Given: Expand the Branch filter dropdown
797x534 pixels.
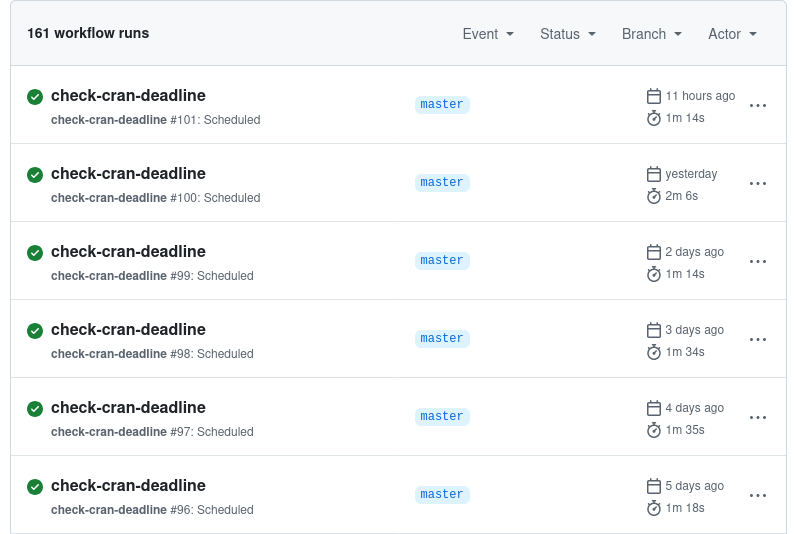Looking at the screenshot, I should pos(651,34).
